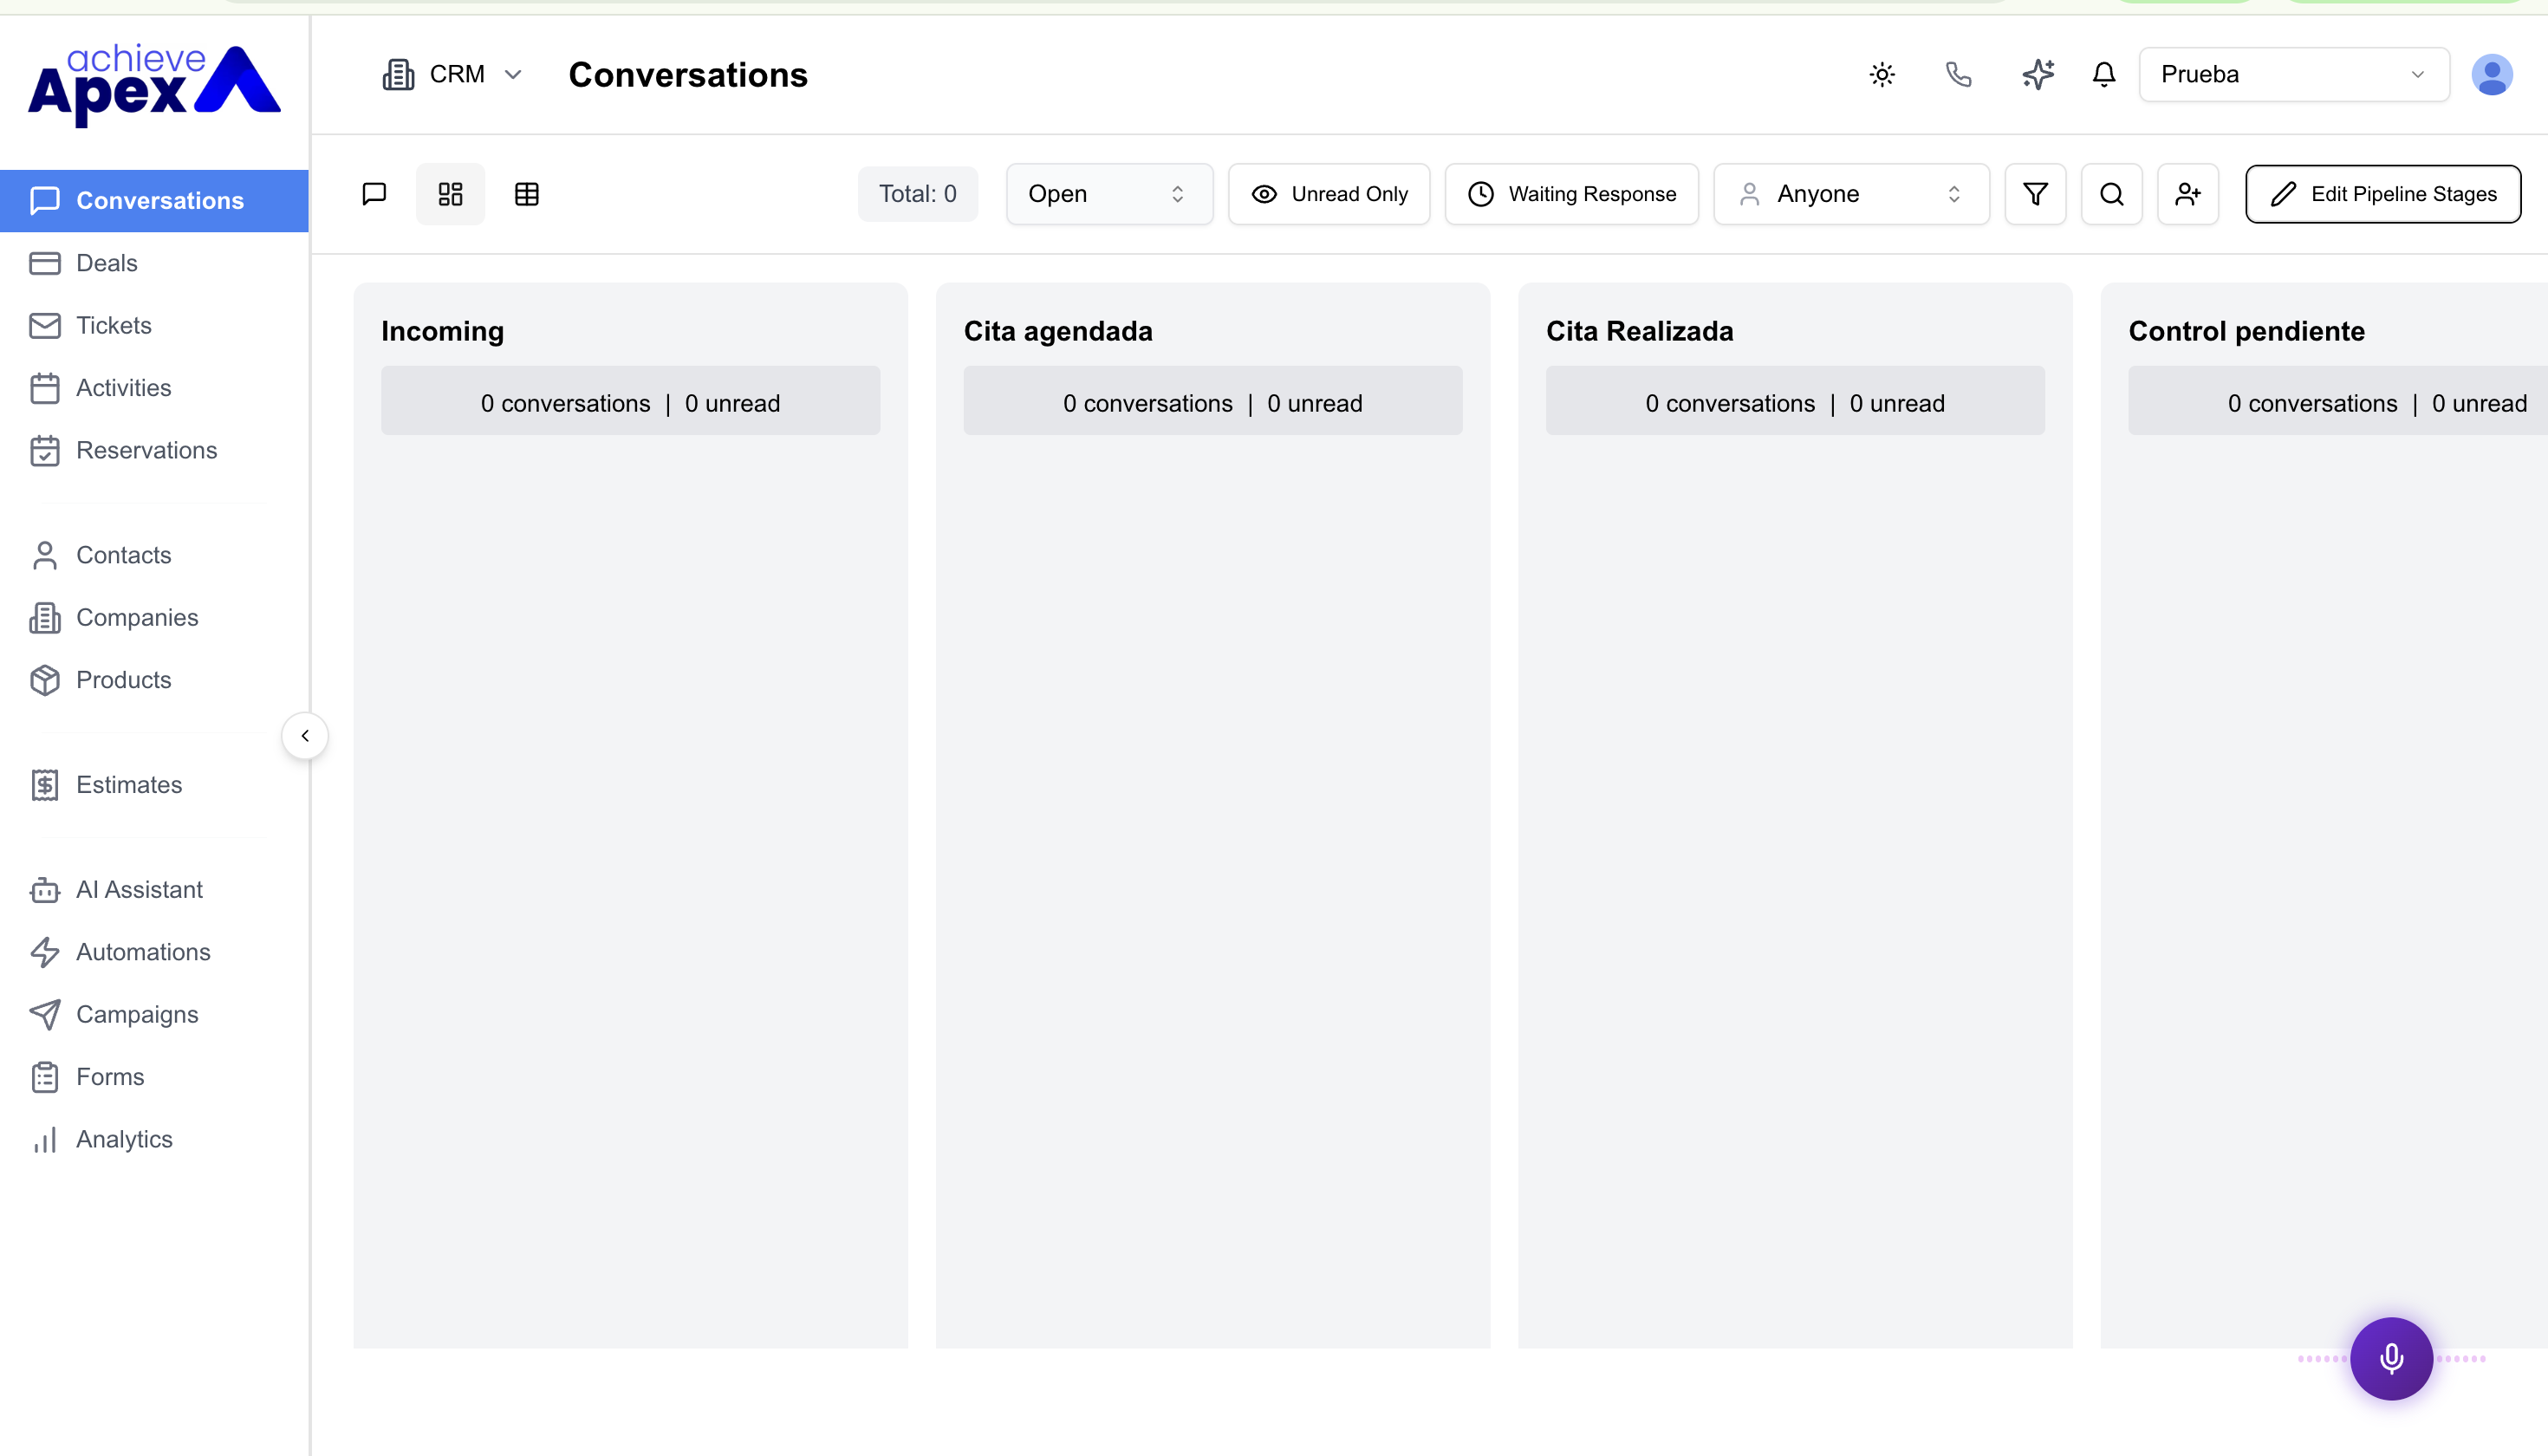Toggle the Unread Only filter
This screenshot has height=1456, width=2548.
click(x=1329, y=194)
